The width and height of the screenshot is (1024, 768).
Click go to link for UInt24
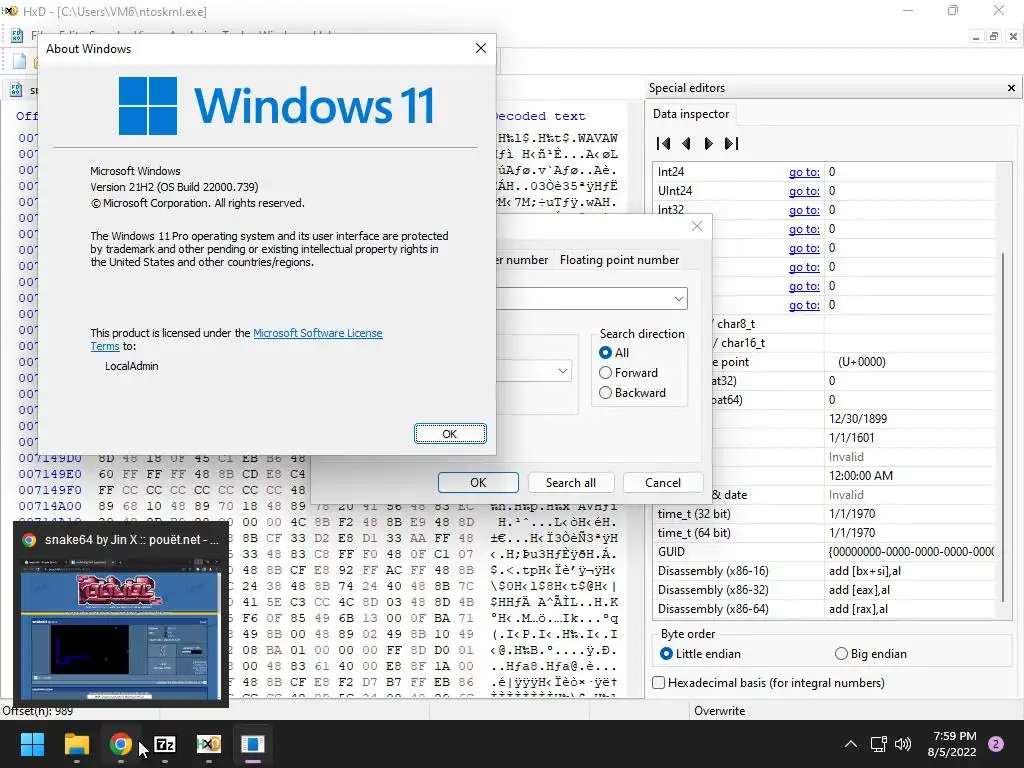click(x=804, y=191)
